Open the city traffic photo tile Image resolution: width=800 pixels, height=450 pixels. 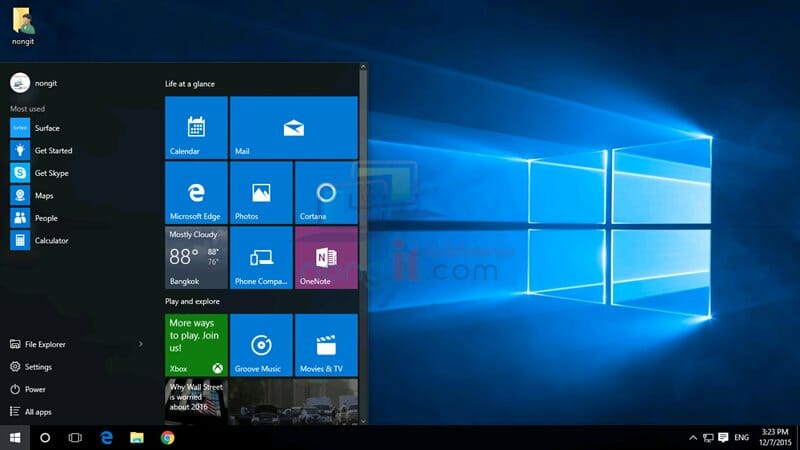pyautogui.click(x=294, y=402)
